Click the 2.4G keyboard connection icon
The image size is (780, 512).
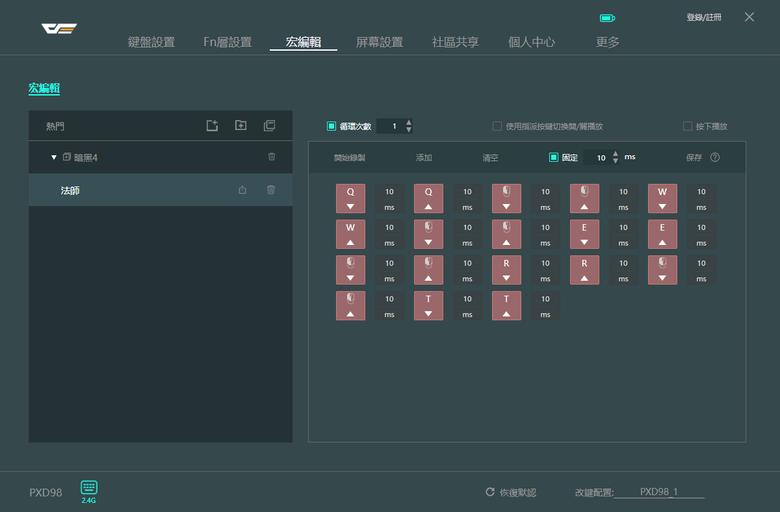[89, 491]
